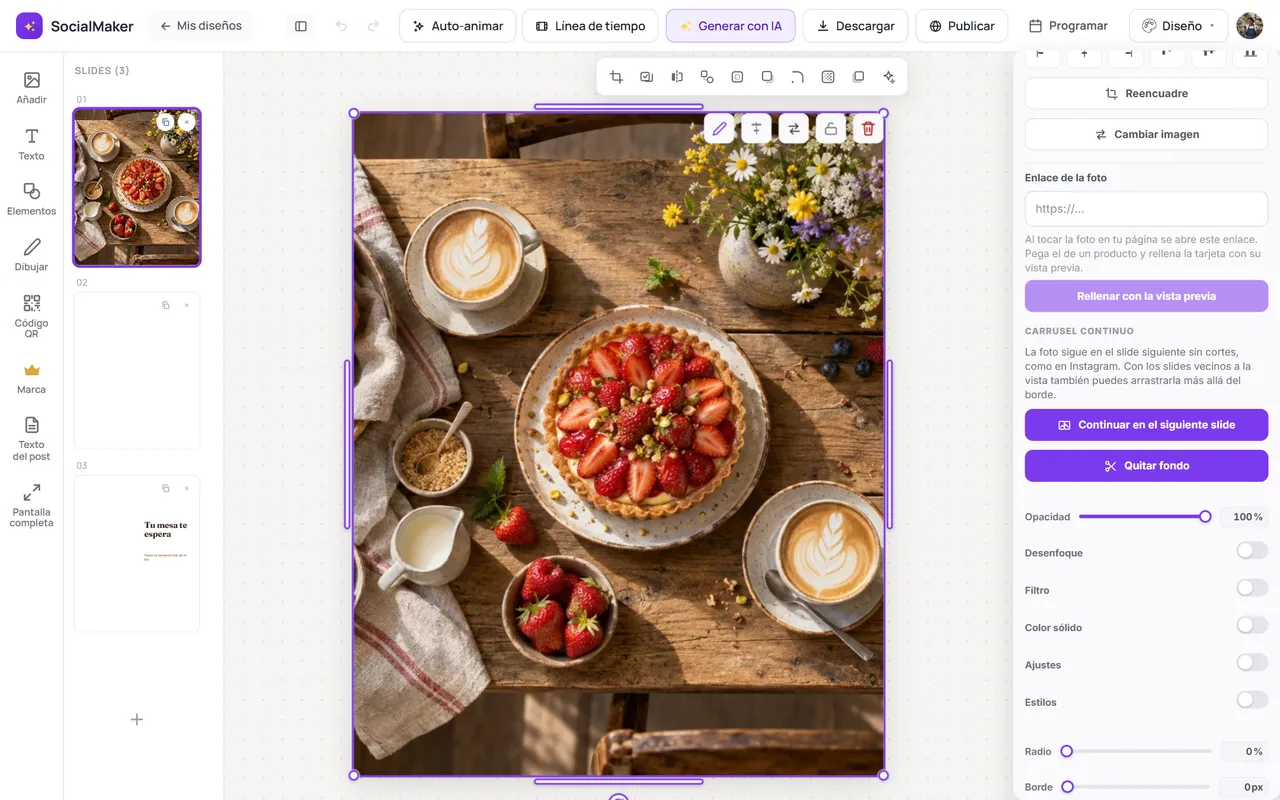Toggle the sidebar panel layout icon
Image resolution: width=1280 pixels, height=800 pixels.
[301, 26]
